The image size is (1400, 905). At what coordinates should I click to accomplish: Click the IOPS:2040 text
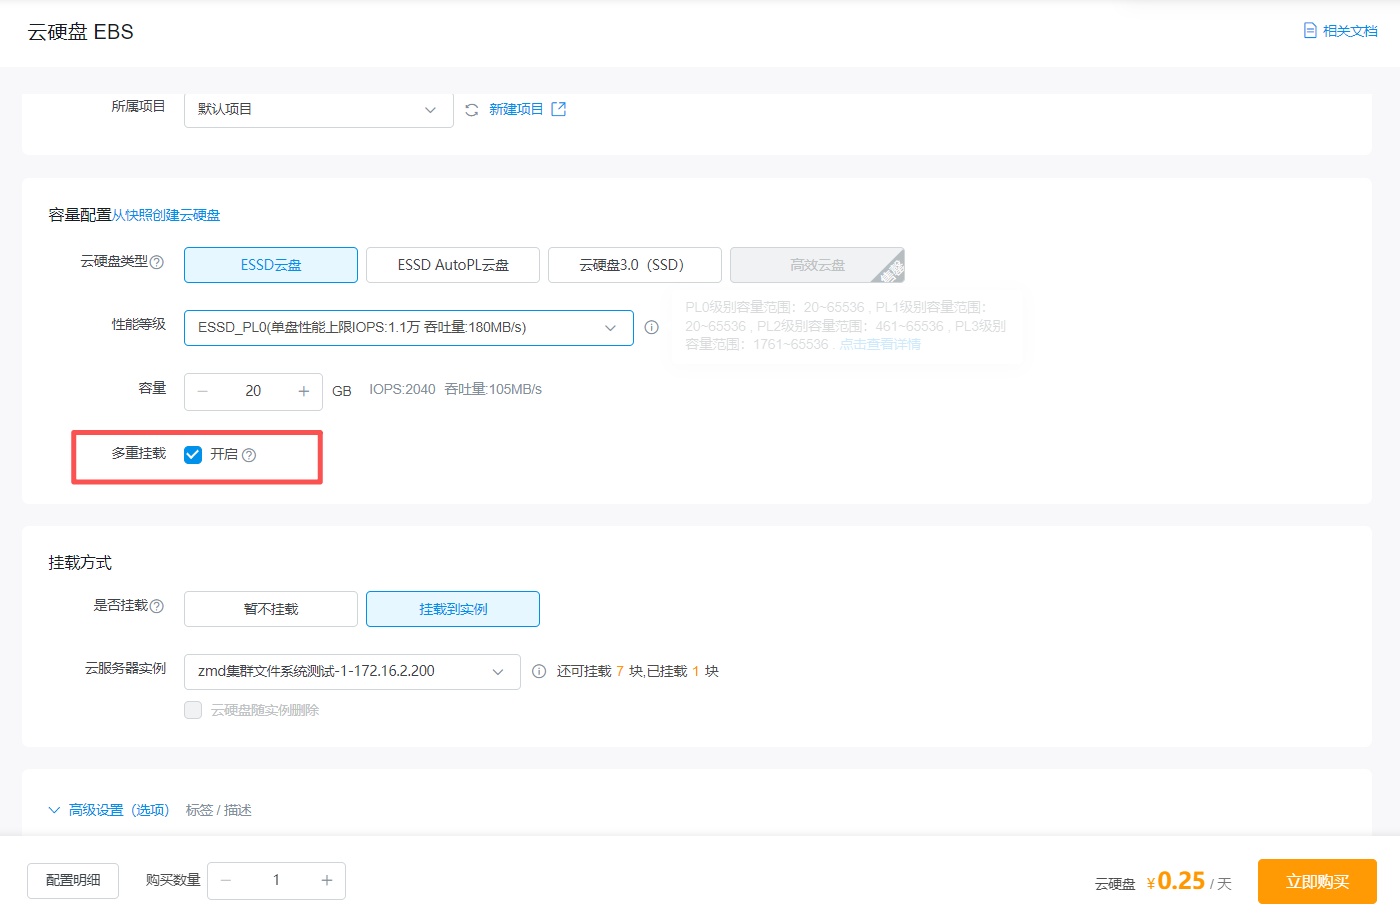click(402, 390)
